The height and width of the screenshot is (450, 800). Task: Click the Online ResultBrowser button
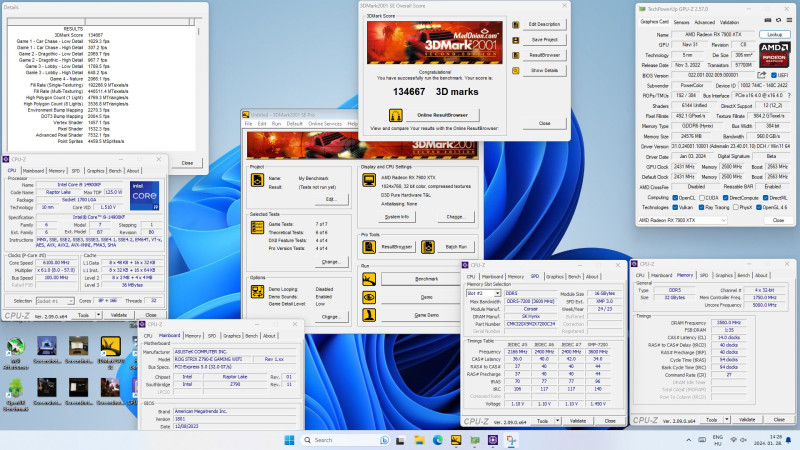click(x=442, y=115)
